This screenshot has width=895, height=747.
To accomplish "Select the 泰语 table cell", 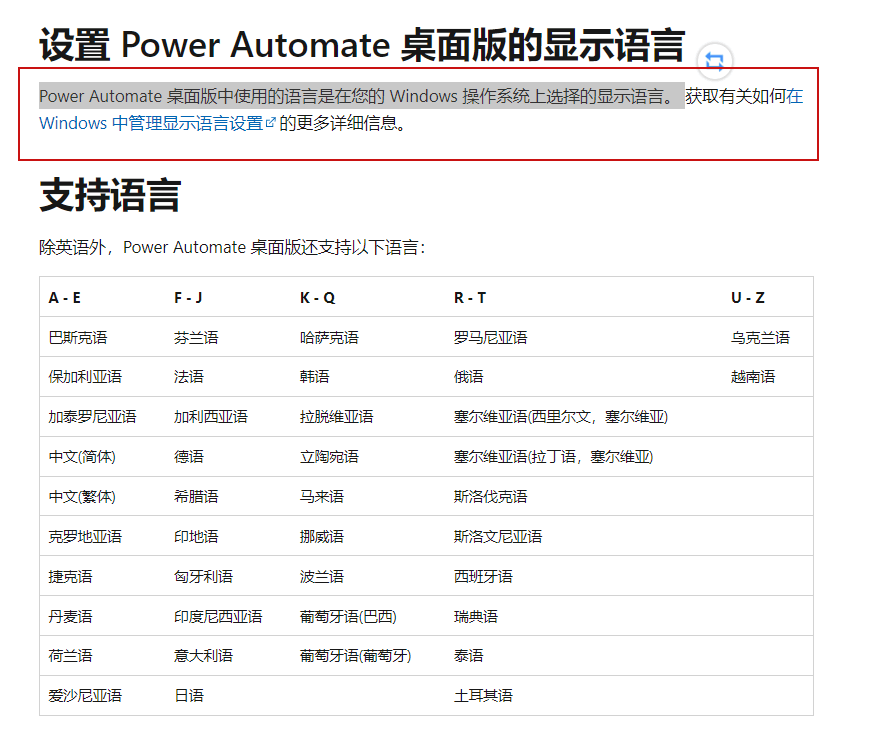I will click(468, 656).
